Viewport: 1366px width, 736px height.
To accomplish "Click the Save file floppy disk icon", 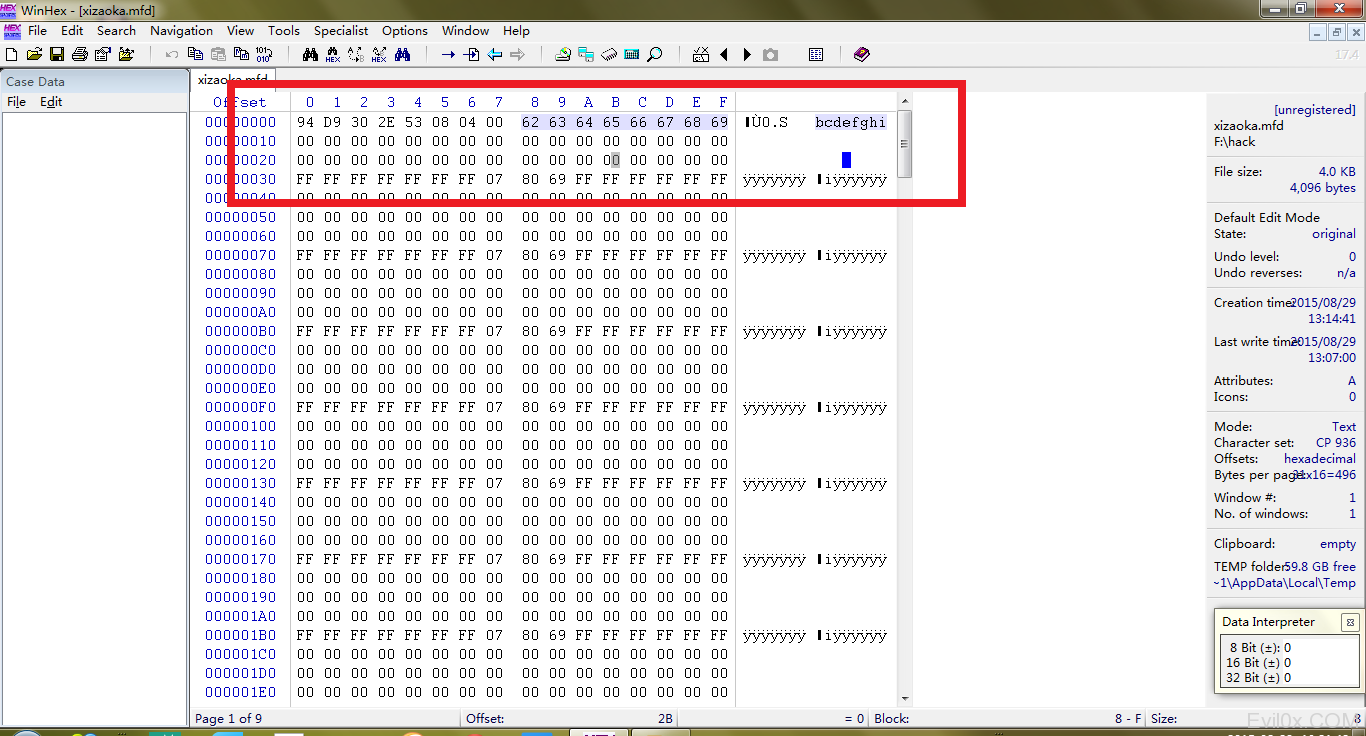I will [x=57, y=54].
